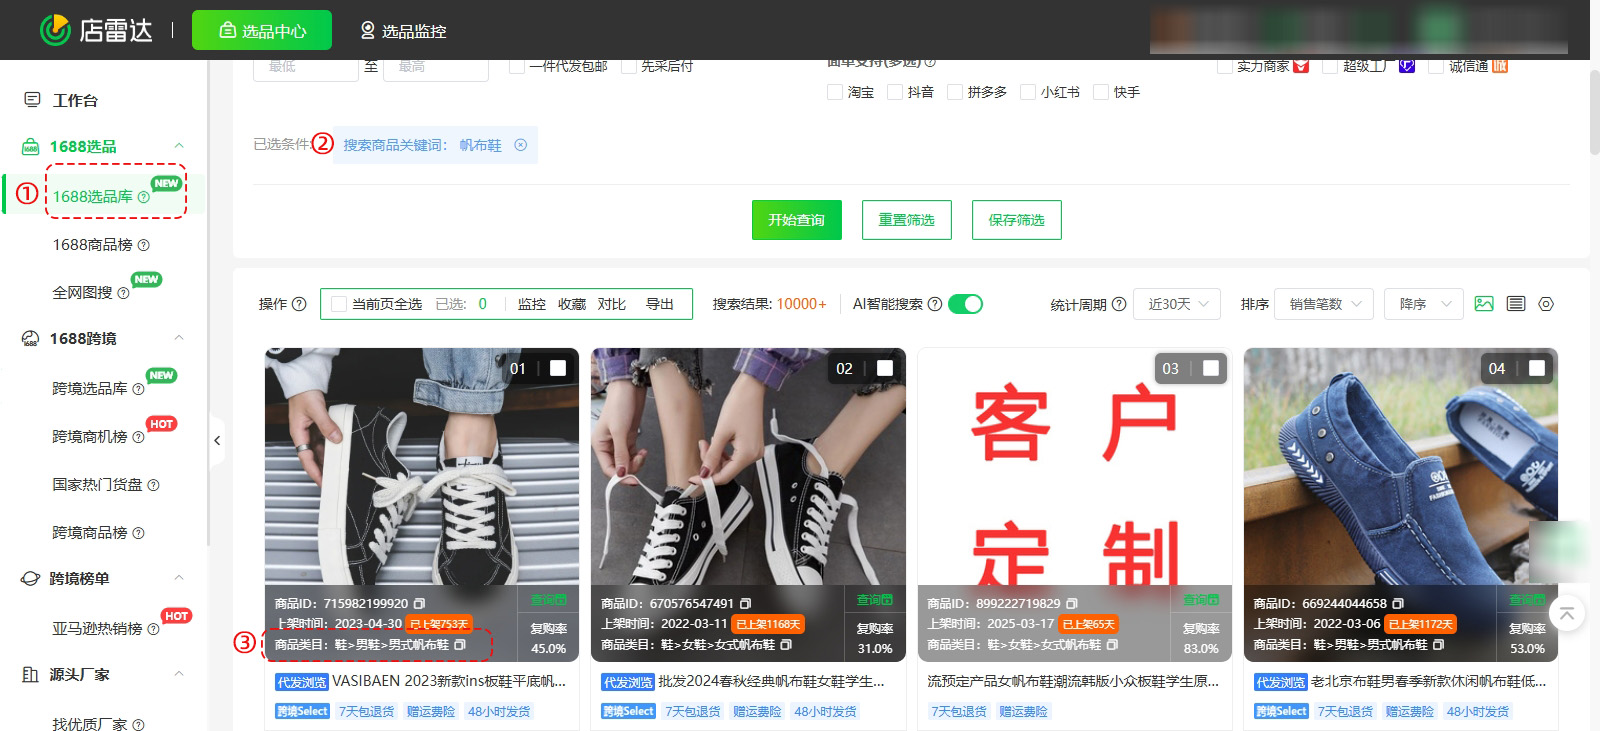The height and width of the screenshot is (731, 1600).
Task: Open 亚马逊热销榜 menu item
Action: click(x=98, y=628)
